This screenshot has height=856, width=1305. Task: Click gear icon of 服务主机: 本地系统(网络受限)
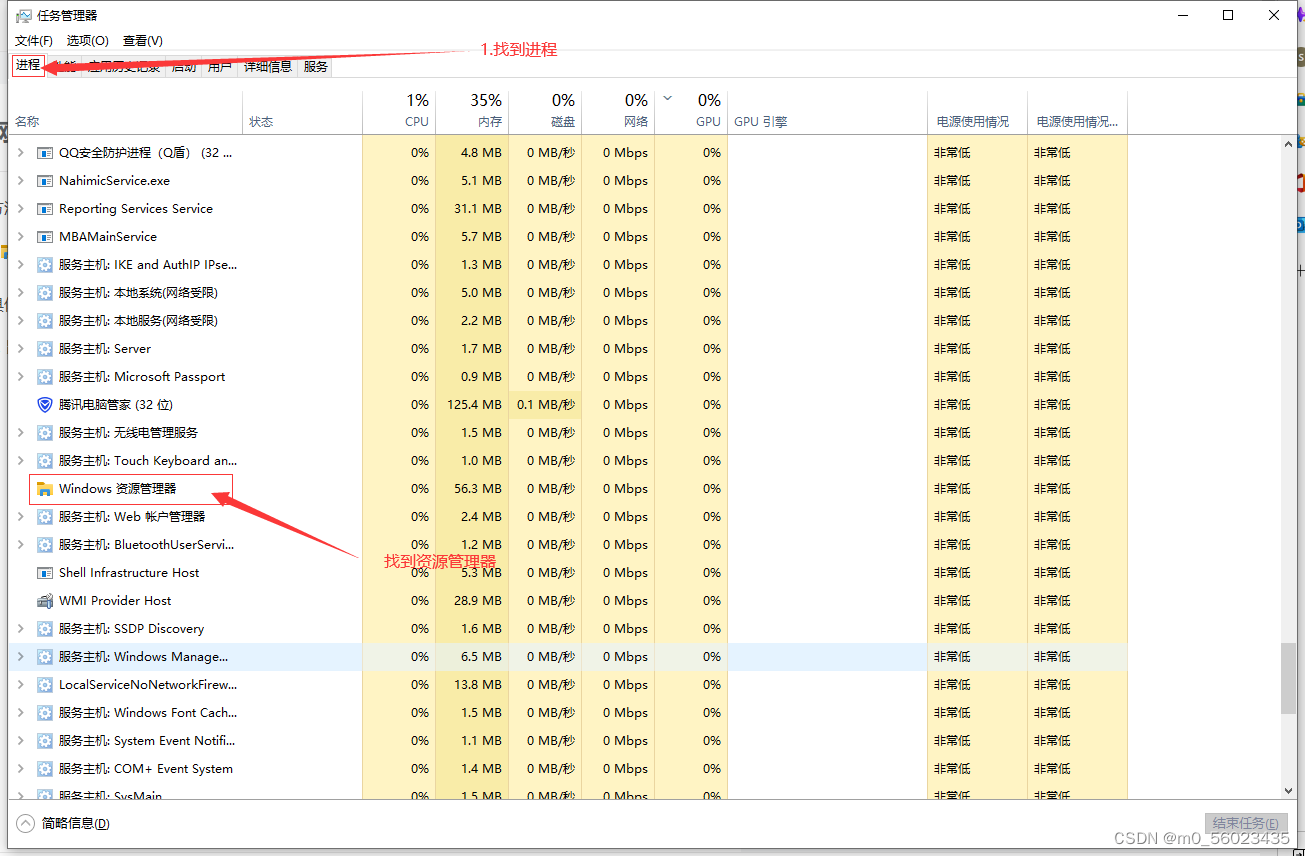[44, 293]
